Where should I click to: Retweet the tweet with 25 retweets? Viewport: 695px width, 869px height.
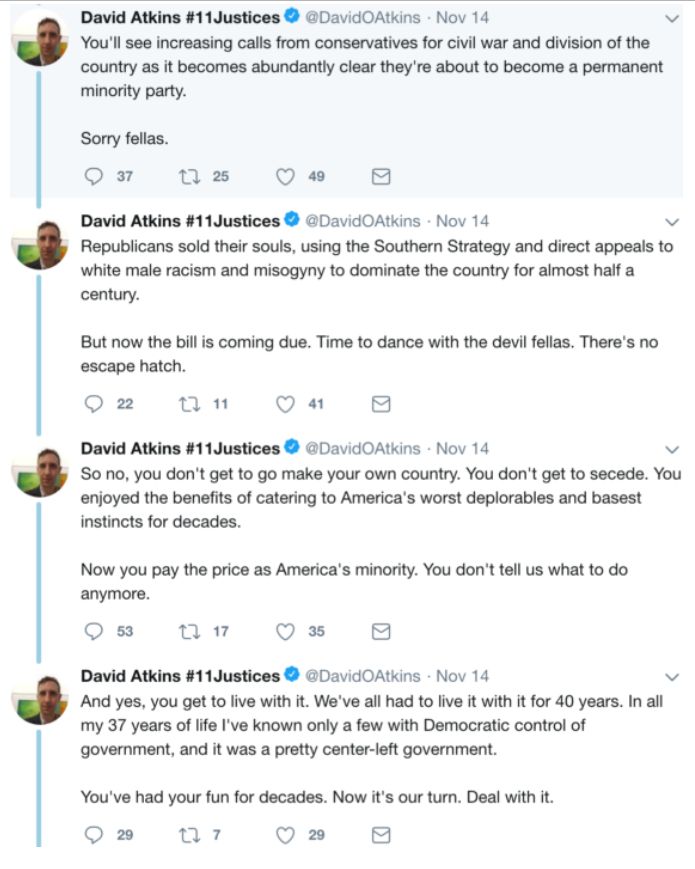188,176
